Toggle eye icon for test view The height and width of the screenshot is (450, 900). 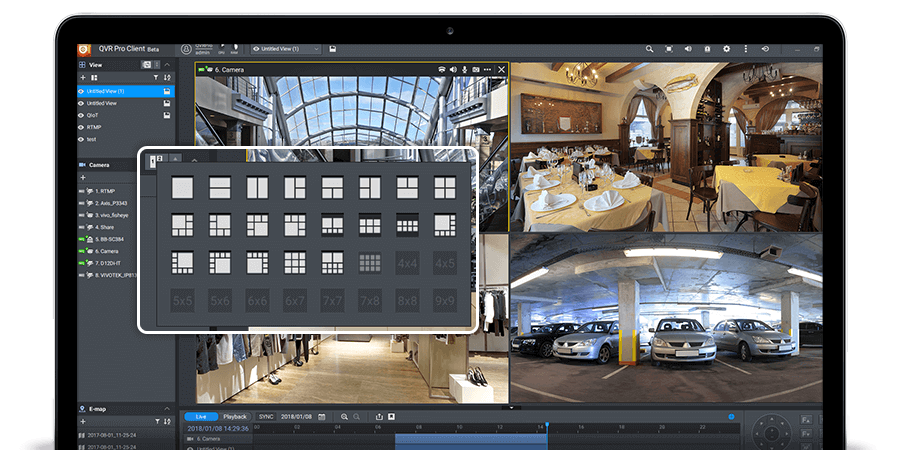[81, 139]
